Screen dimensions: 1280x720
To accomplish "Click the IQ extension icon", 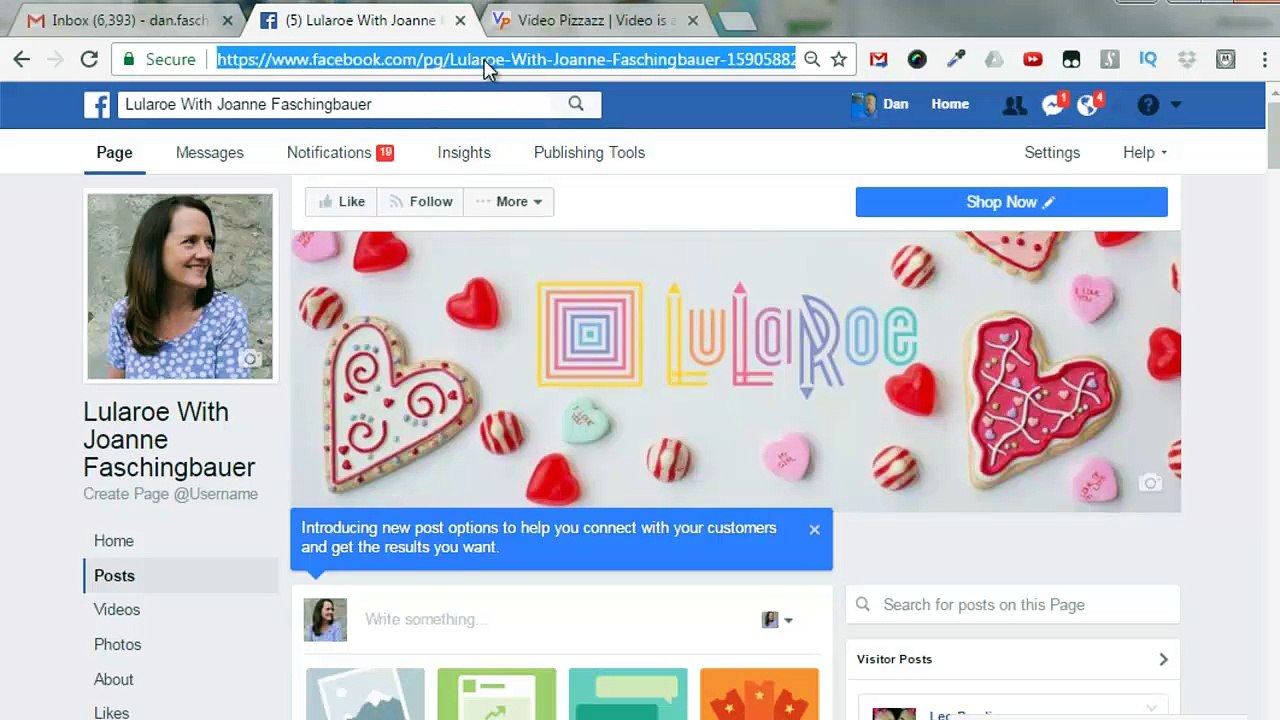I will [1148, 60].
